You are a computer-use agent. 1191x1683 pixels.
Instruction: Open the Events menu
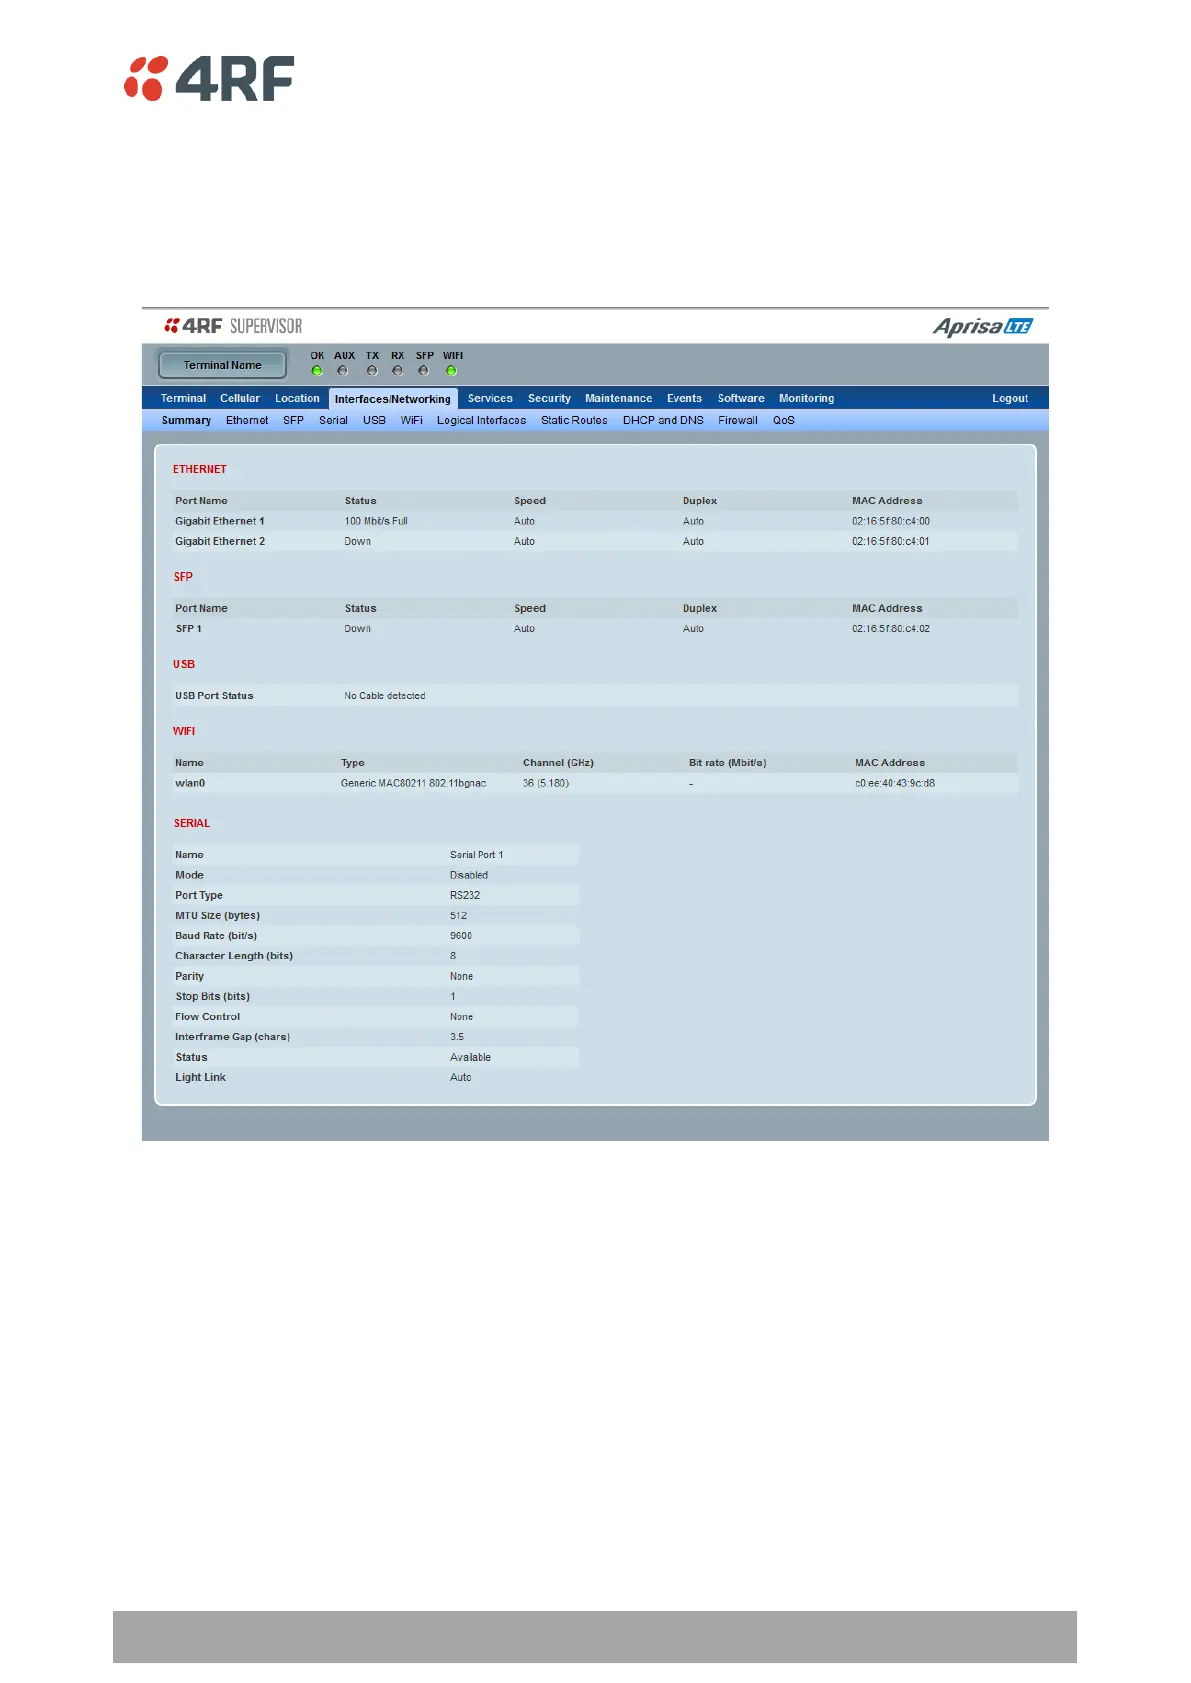(684, 398)
